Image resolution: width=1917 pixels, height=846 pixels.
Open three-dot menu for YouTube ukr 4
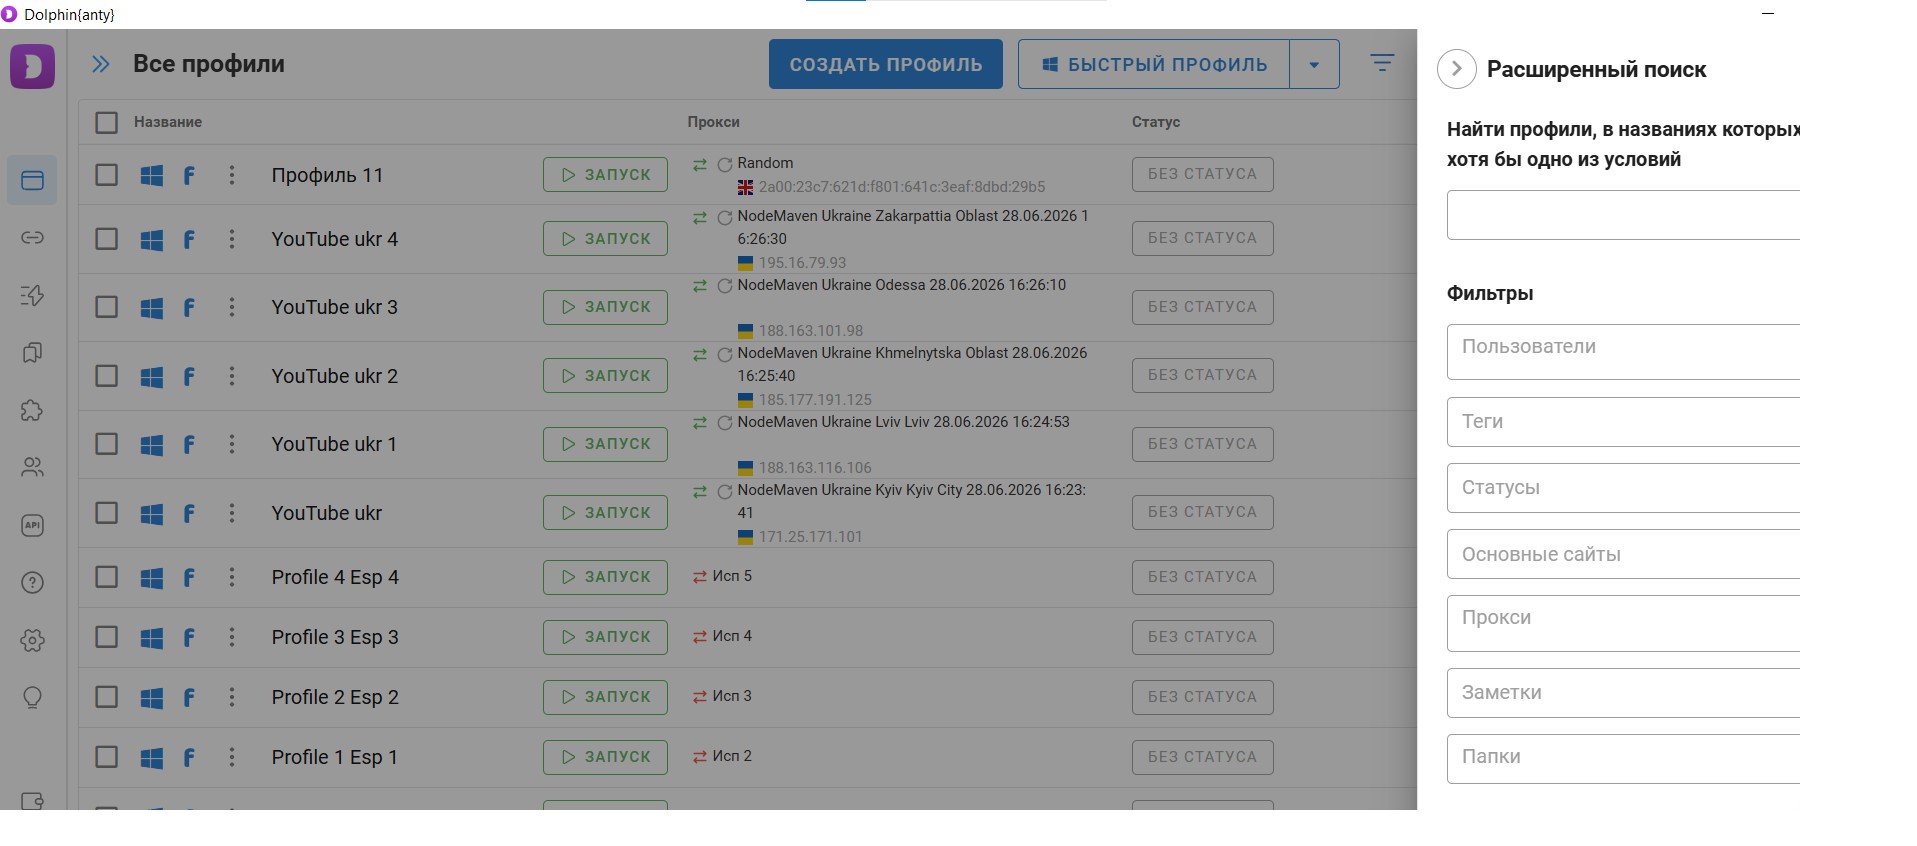tap(232, 239)
